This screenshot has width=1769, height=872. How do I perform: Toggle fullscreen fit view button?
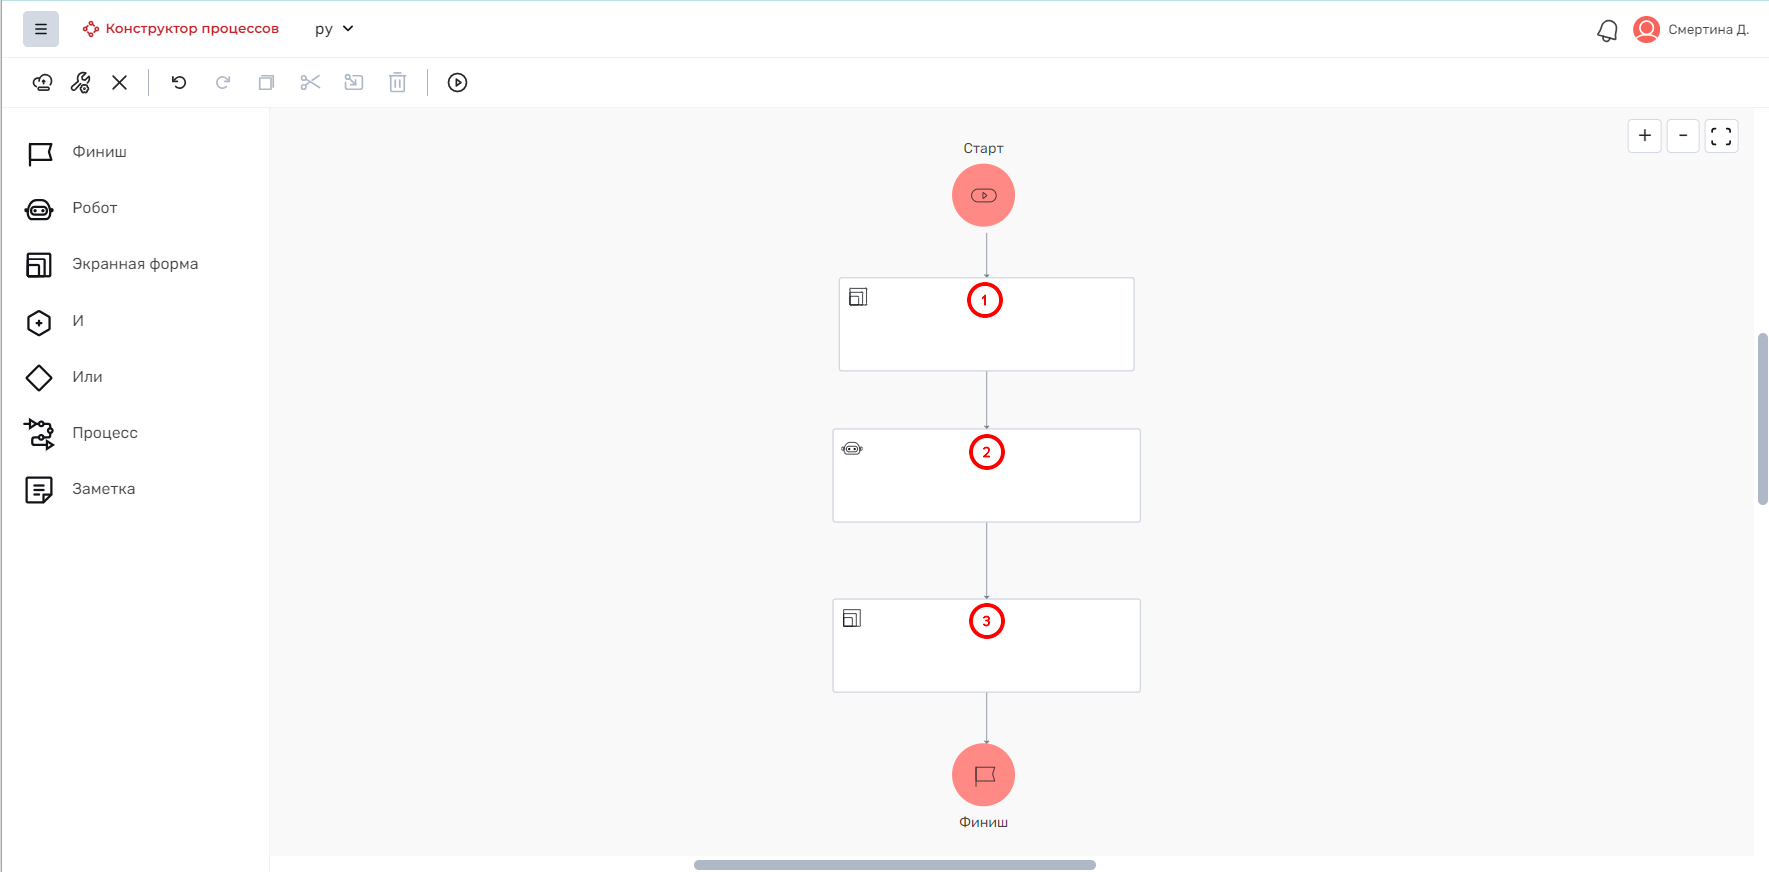coord(1721,136)
